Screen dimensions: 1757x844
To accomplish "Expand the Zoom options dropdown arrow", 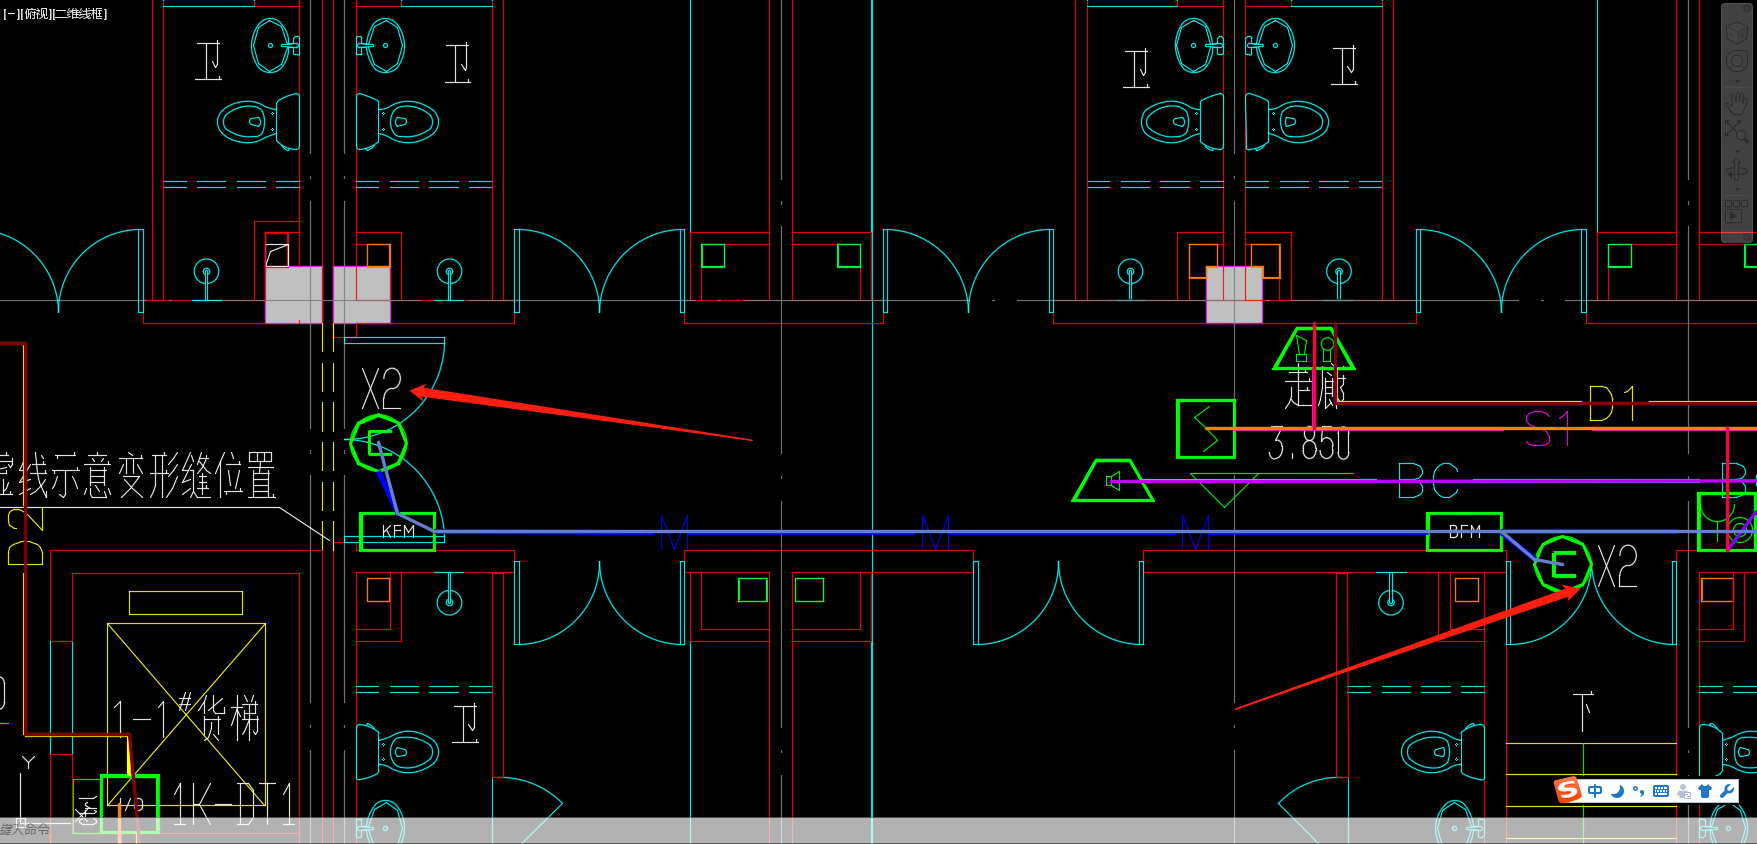I will (x=1737, y=149).
